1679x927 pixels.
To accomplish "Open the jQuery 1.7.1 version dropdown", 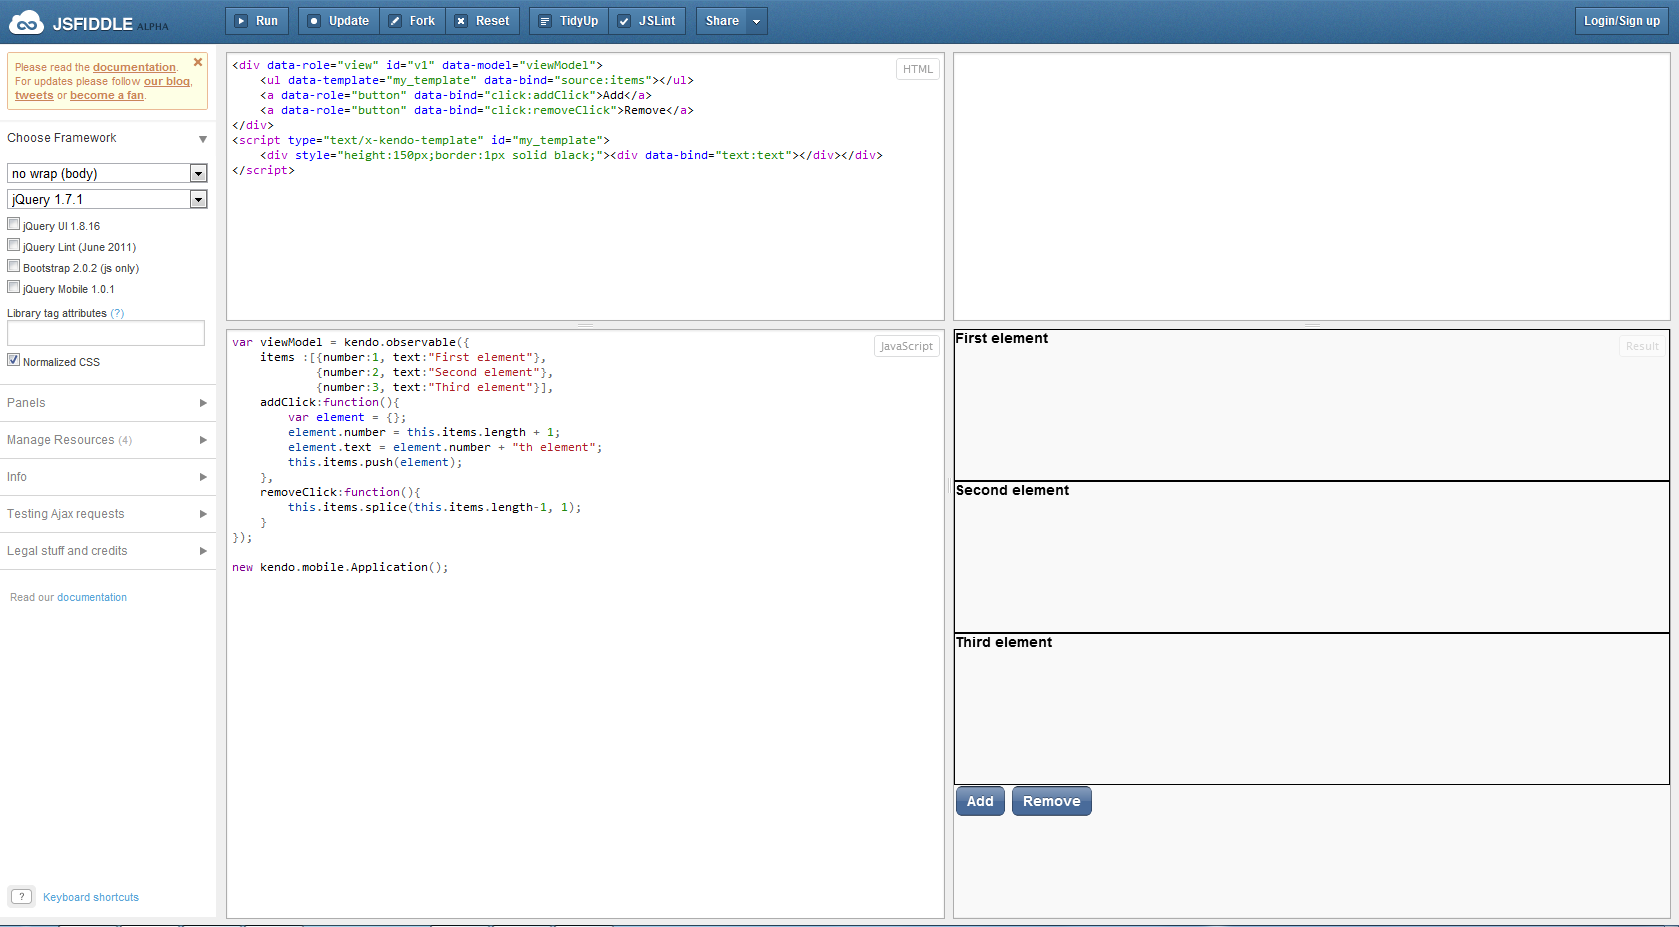I will 107,200.
